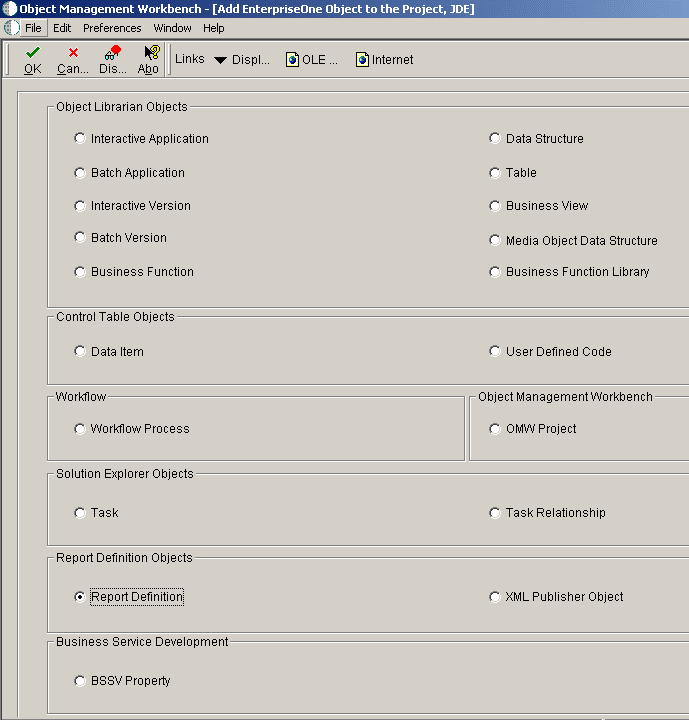689x720 pixels.
Task: Open the Preferences menu
Action: [112, 28]
